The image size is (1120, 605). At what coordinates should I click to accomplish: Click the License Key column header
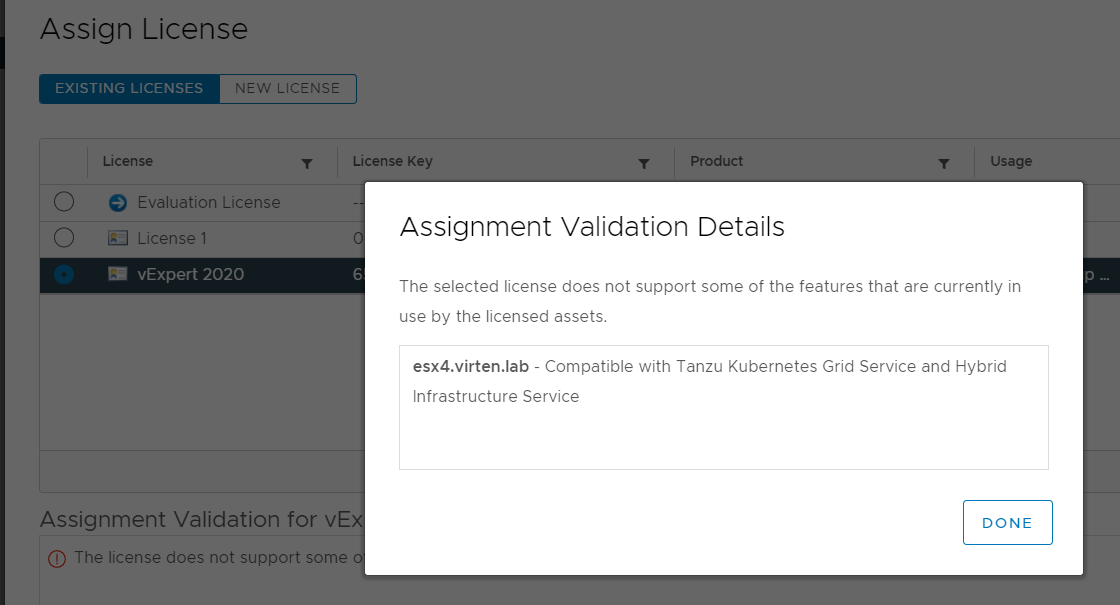coord(393,161)
